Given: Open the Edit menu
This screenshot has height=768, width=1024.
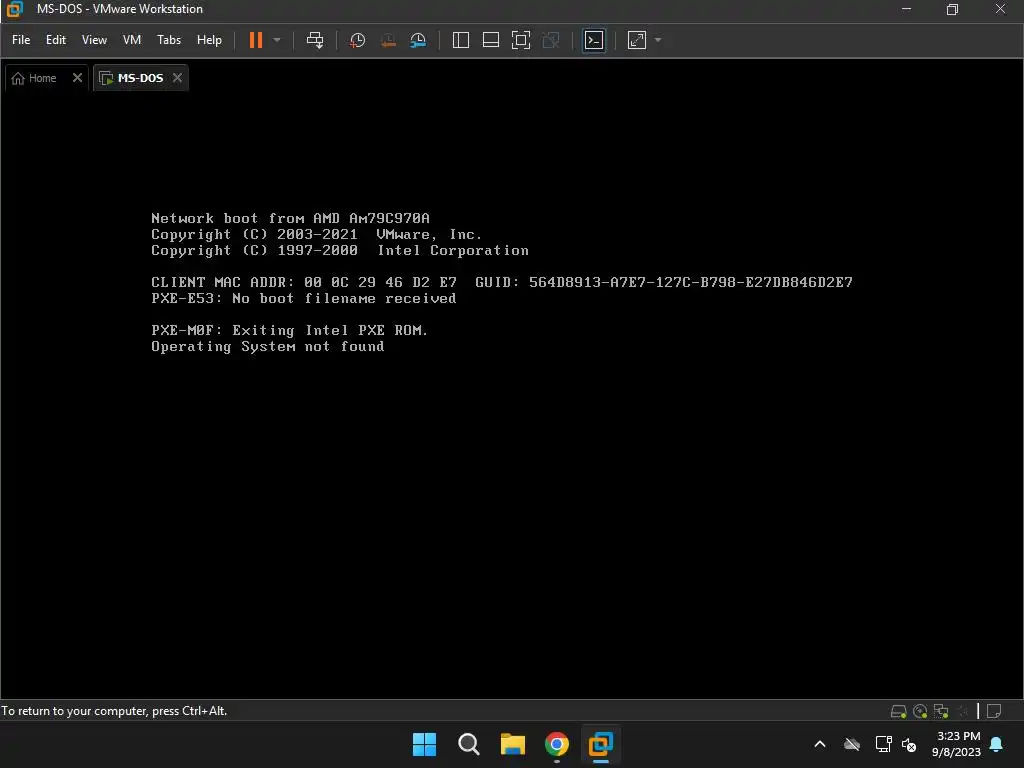Looking at the screenshot, I should (x=56, y=40).
